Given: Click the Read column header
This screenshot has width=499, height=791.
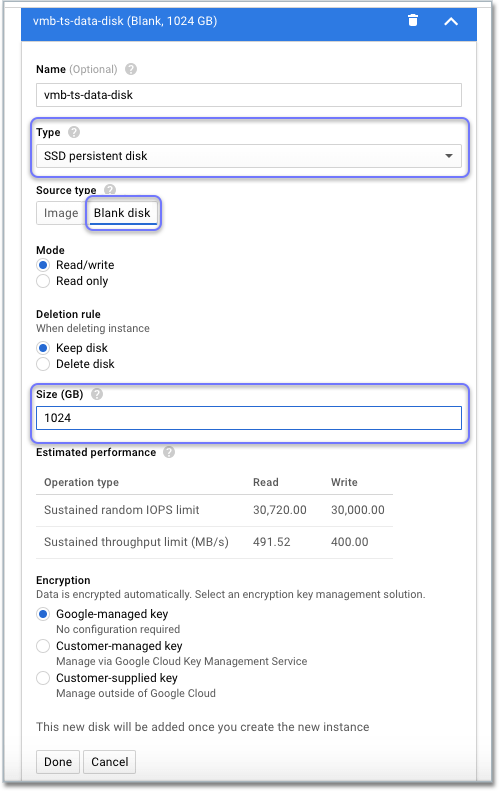Looking at the screenshot, I should pyautogui.click(x=265, y=482).
